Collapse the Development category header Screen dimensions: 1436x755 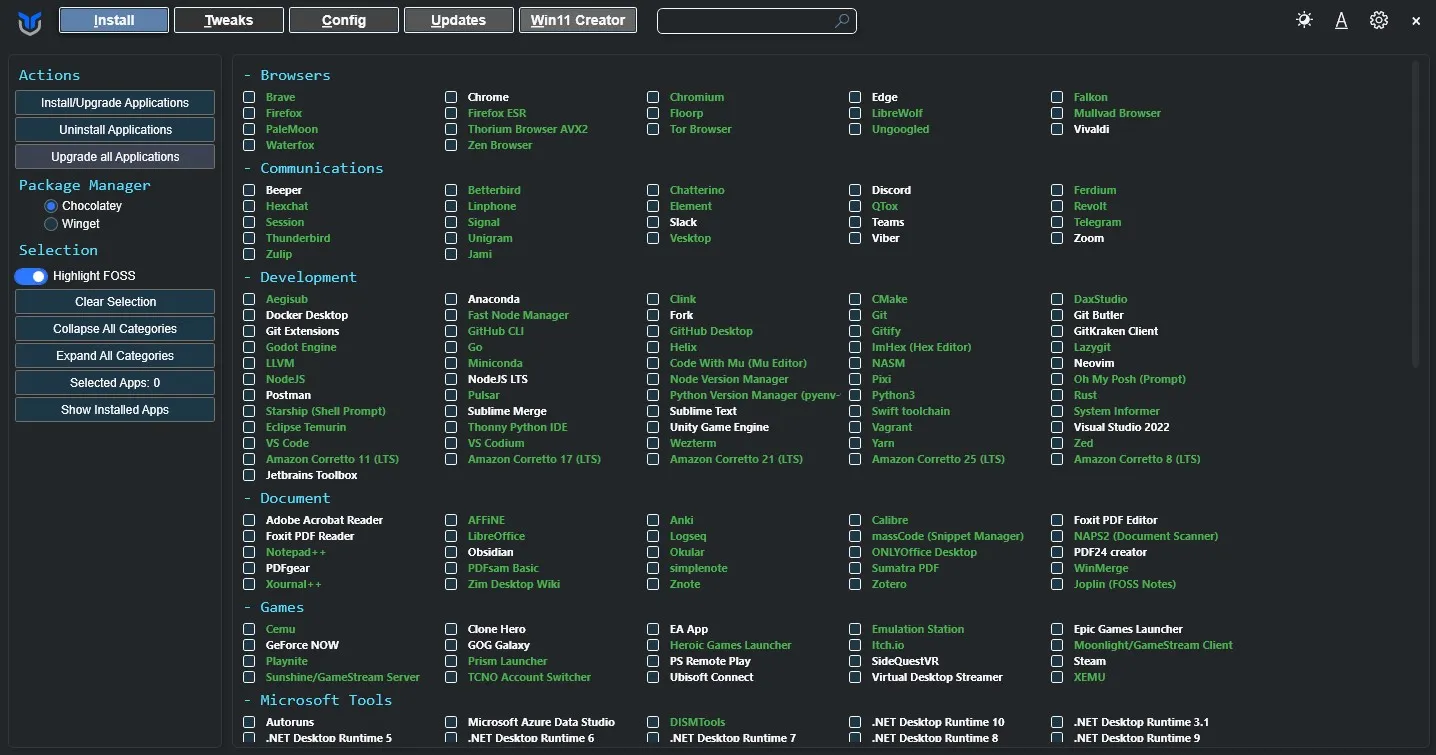pos(300,277)
